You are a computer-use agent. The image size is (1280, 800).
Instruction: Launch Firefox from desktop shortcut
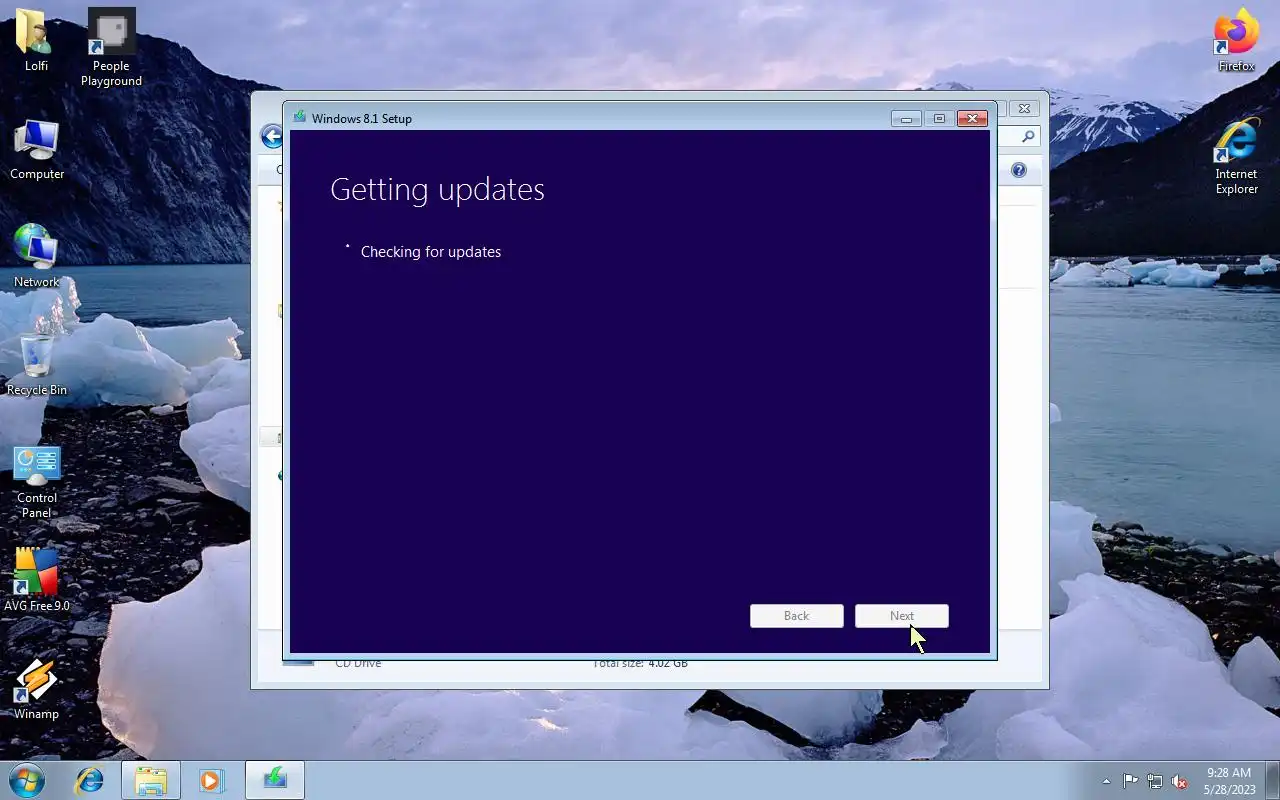click(x=1236, y=40)
